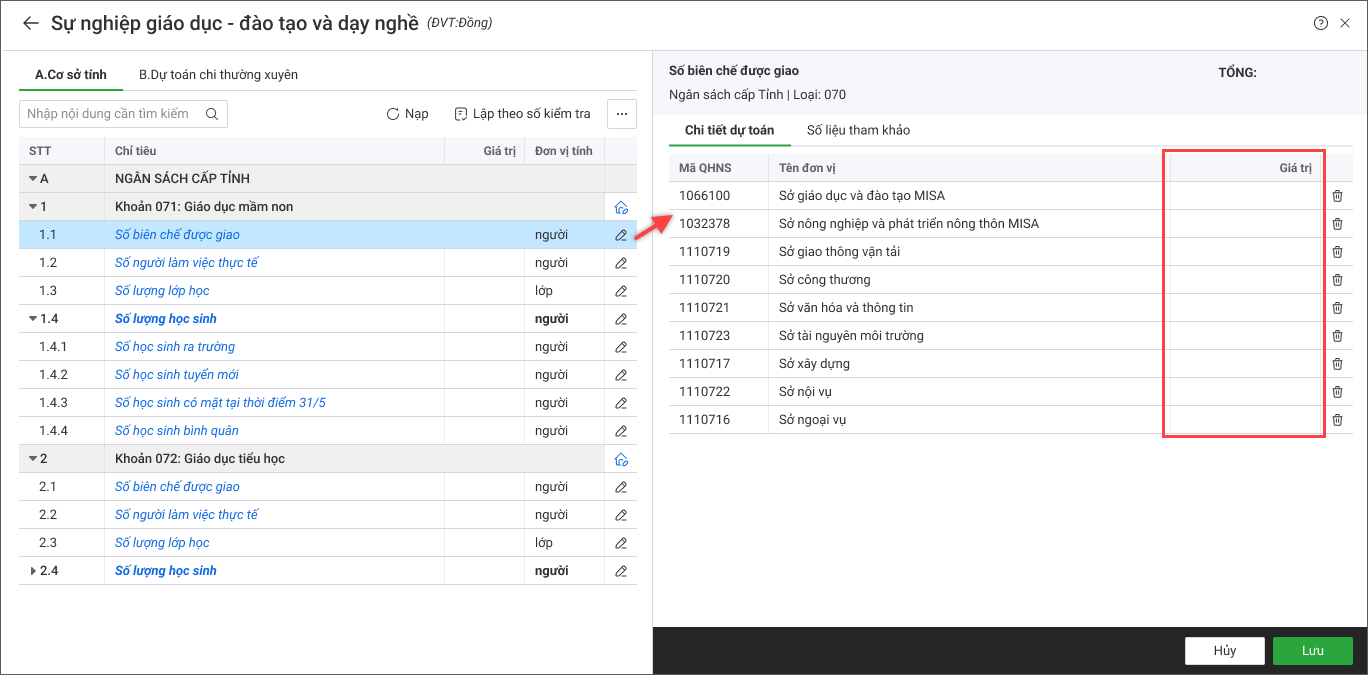Click trash icon for Sở công thương
The width and height of the screenshot is (1368, 675).
click(1337, 280)
